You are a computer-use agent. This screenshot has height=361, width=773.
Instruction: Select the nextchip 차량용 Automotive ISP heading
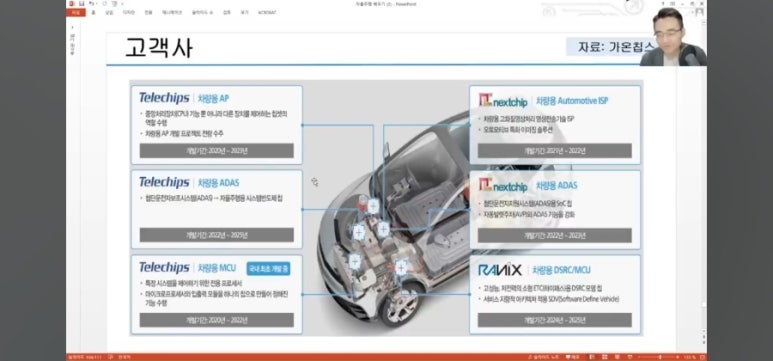(543, 101)
